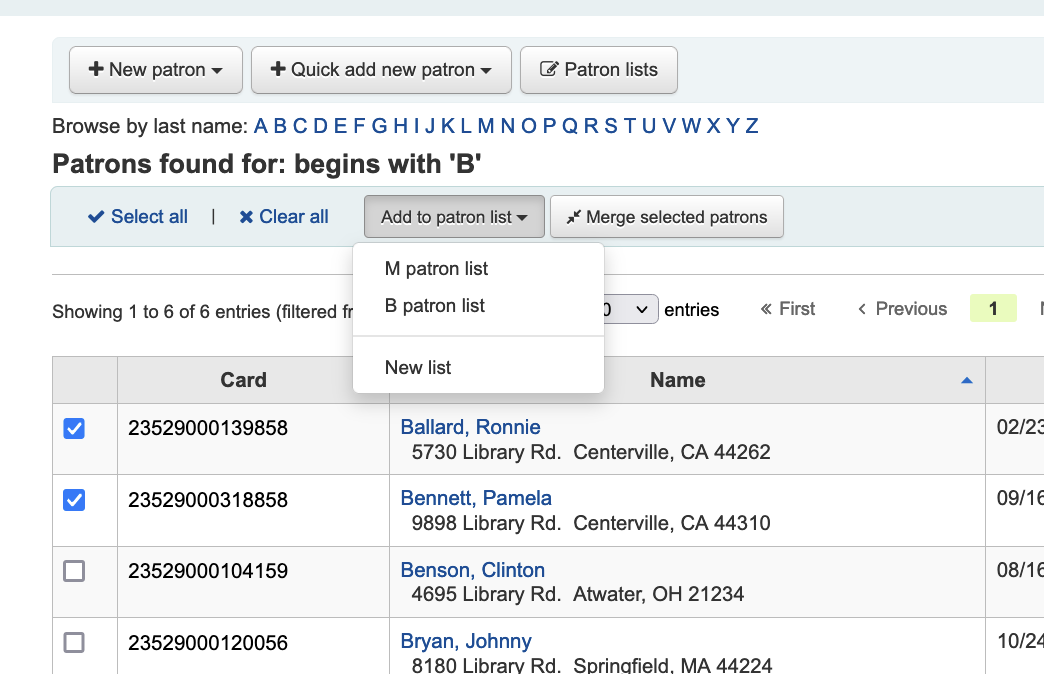Go to Previous page of results

point(902,309)
